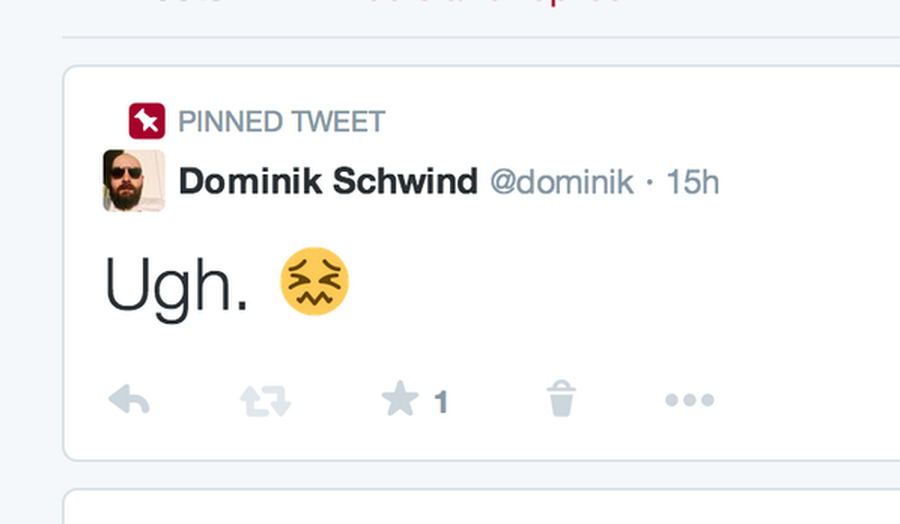
Task: Select the partially visible red tab above
Action: (560, 3)
